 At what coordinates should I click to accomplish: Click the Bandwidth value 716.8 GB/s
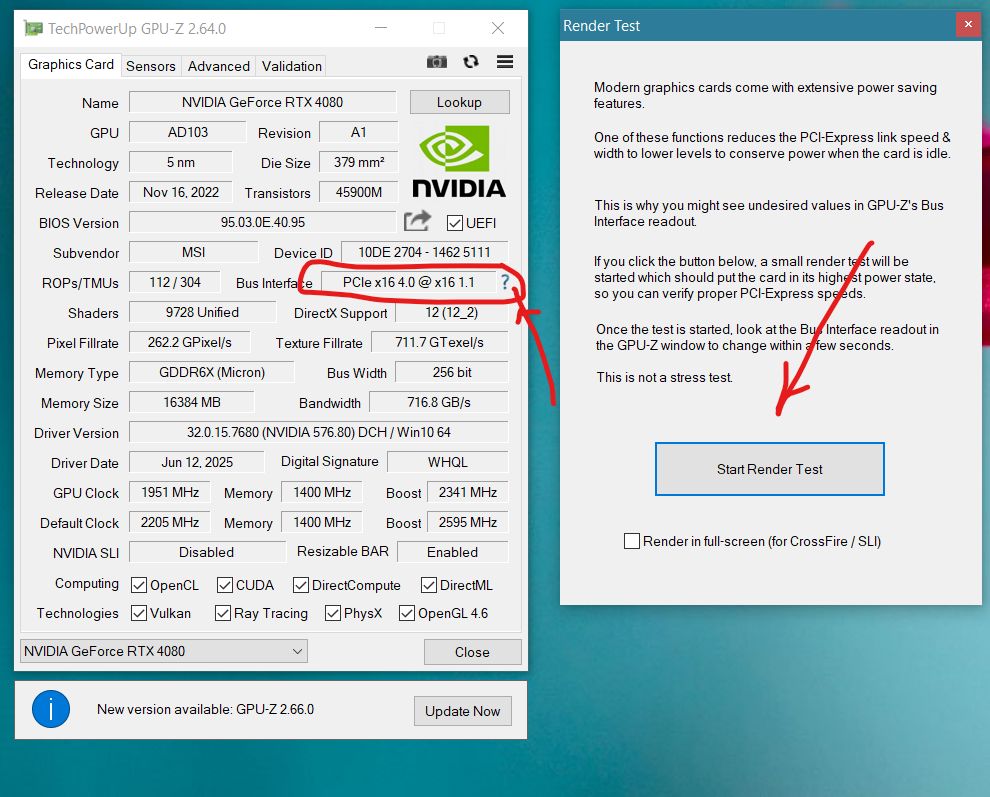(439, 402)
